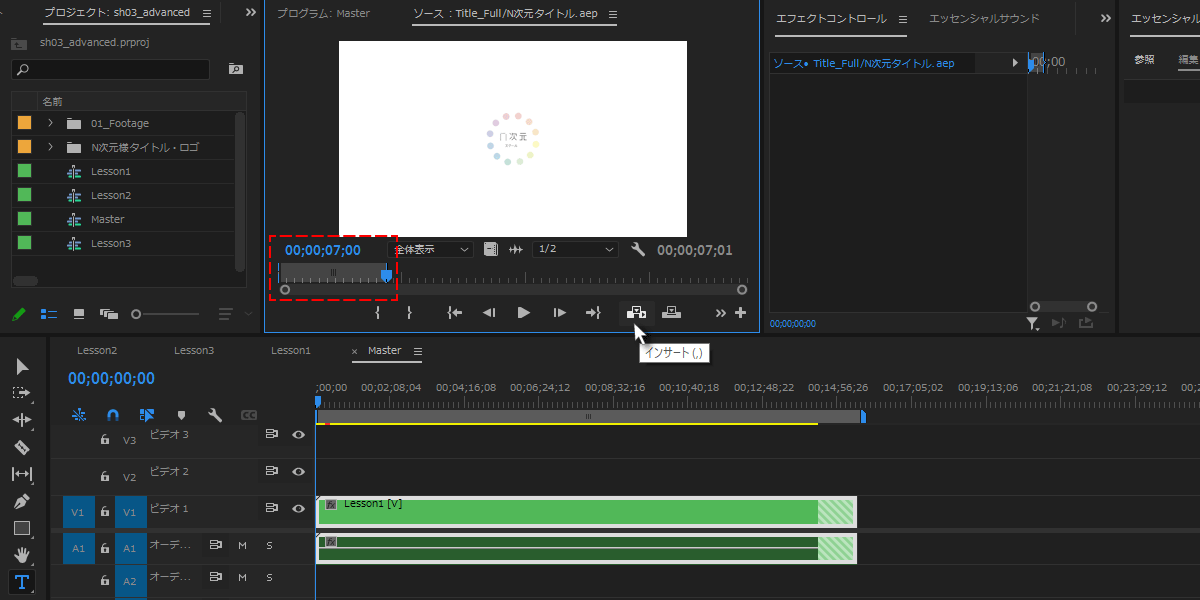Select the Master sequence in project panel
Viewport: 1200px width, 600px height.
point(108,219)
